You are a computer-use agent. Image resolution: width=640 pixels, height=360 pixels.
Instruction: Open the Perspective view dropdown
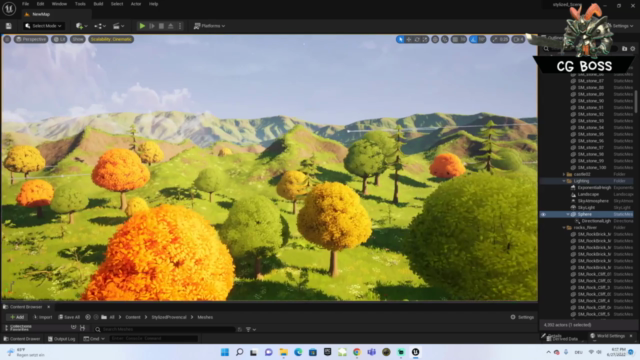coord(31,39)
